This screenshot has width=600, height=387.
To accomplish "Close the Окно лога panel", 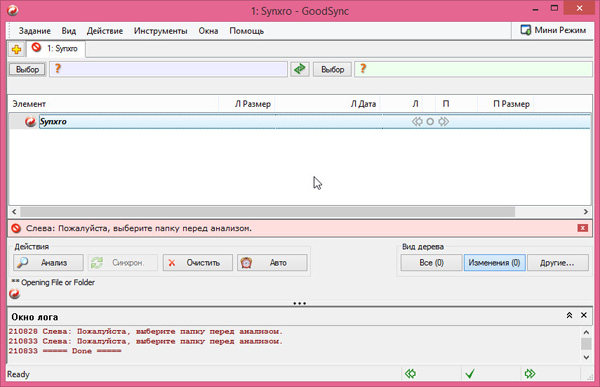I will pyautogui.click(x=584, y=315).
